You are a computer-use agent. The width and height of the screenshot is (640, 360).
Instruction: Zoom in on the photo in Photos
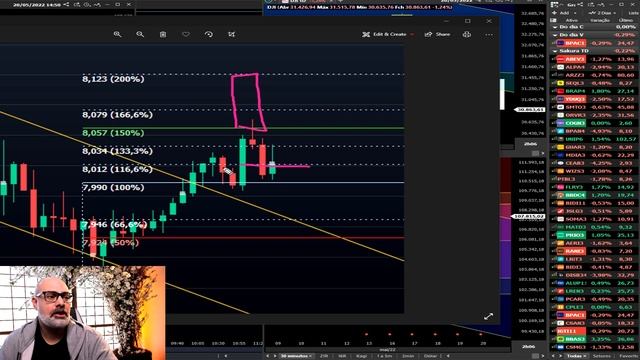118,34
